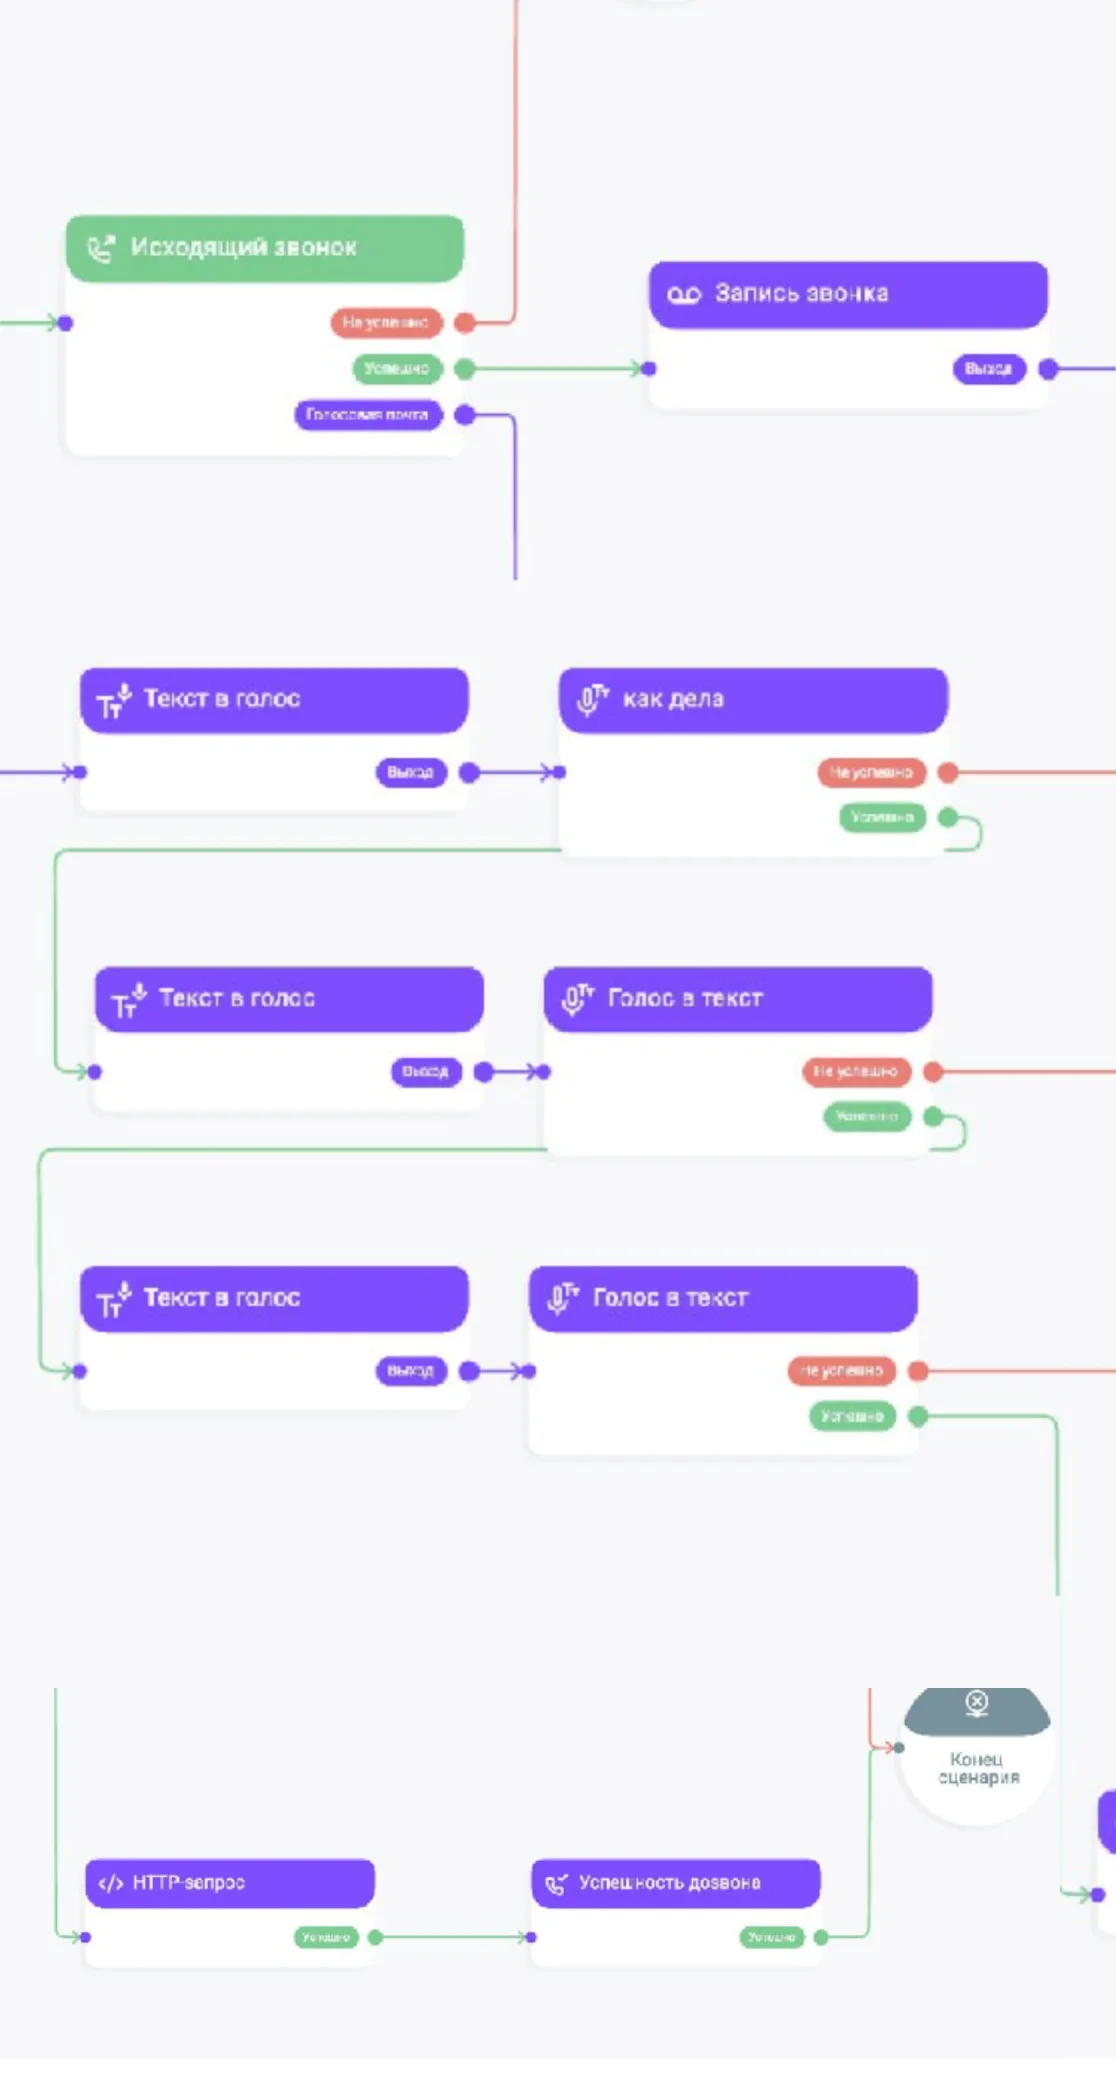Click text-to-speech icon on node feeding как дела
Image resolution: width=1116 pixels, height=2076 pixels.
click(x=114, y=700)
